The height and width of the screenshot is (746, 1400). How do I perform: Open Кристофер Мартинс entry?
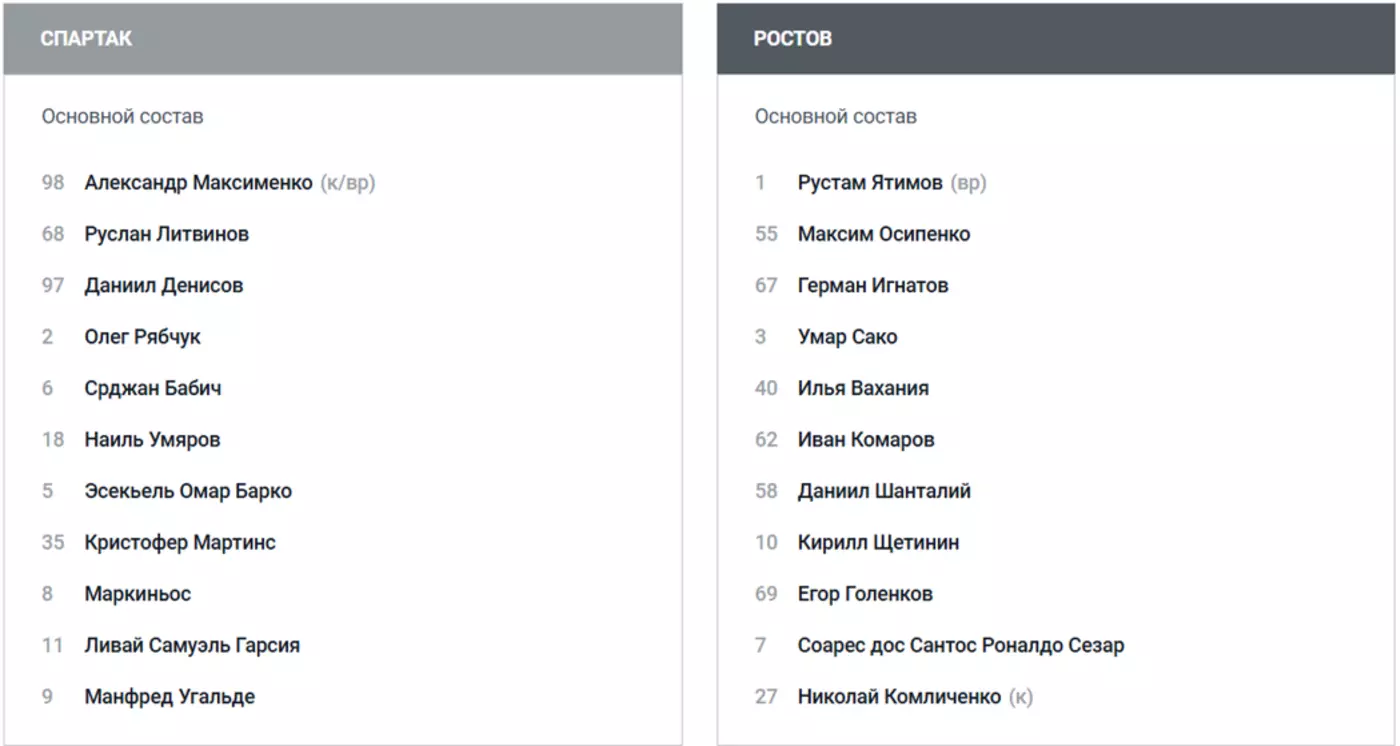(x=180, y=543)
